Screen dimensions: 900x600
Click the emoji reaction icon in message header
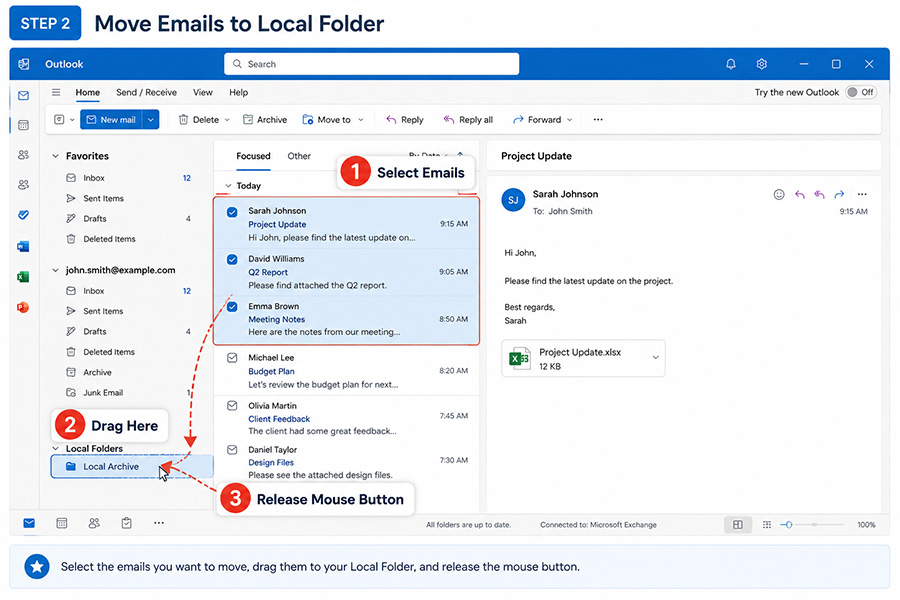pos(779,194)
